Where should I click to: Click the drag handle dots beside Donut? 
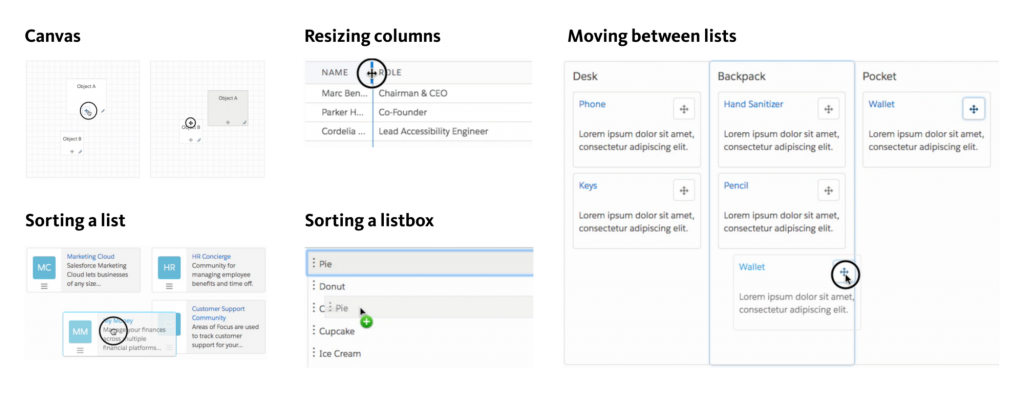point(313,286)
